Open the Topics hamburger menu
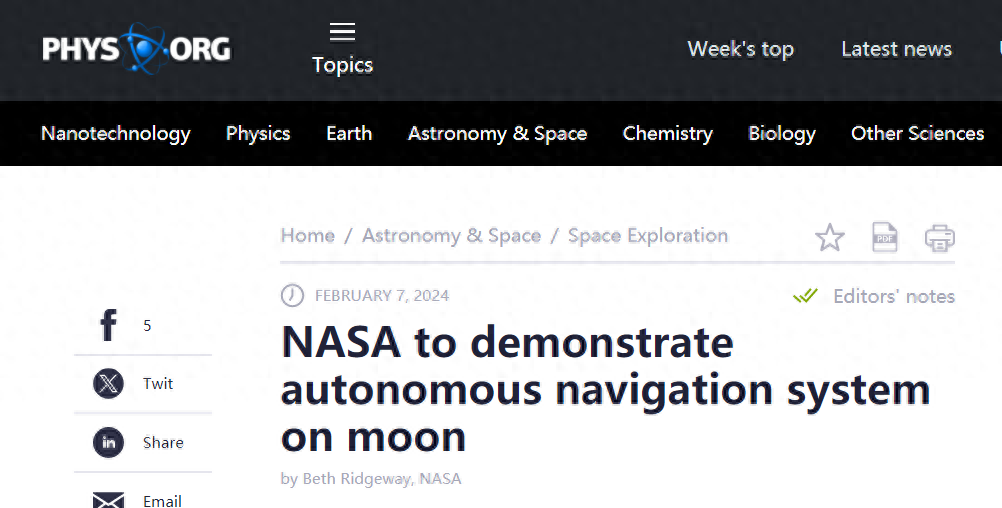1002x508 pixels. [342, 33]
